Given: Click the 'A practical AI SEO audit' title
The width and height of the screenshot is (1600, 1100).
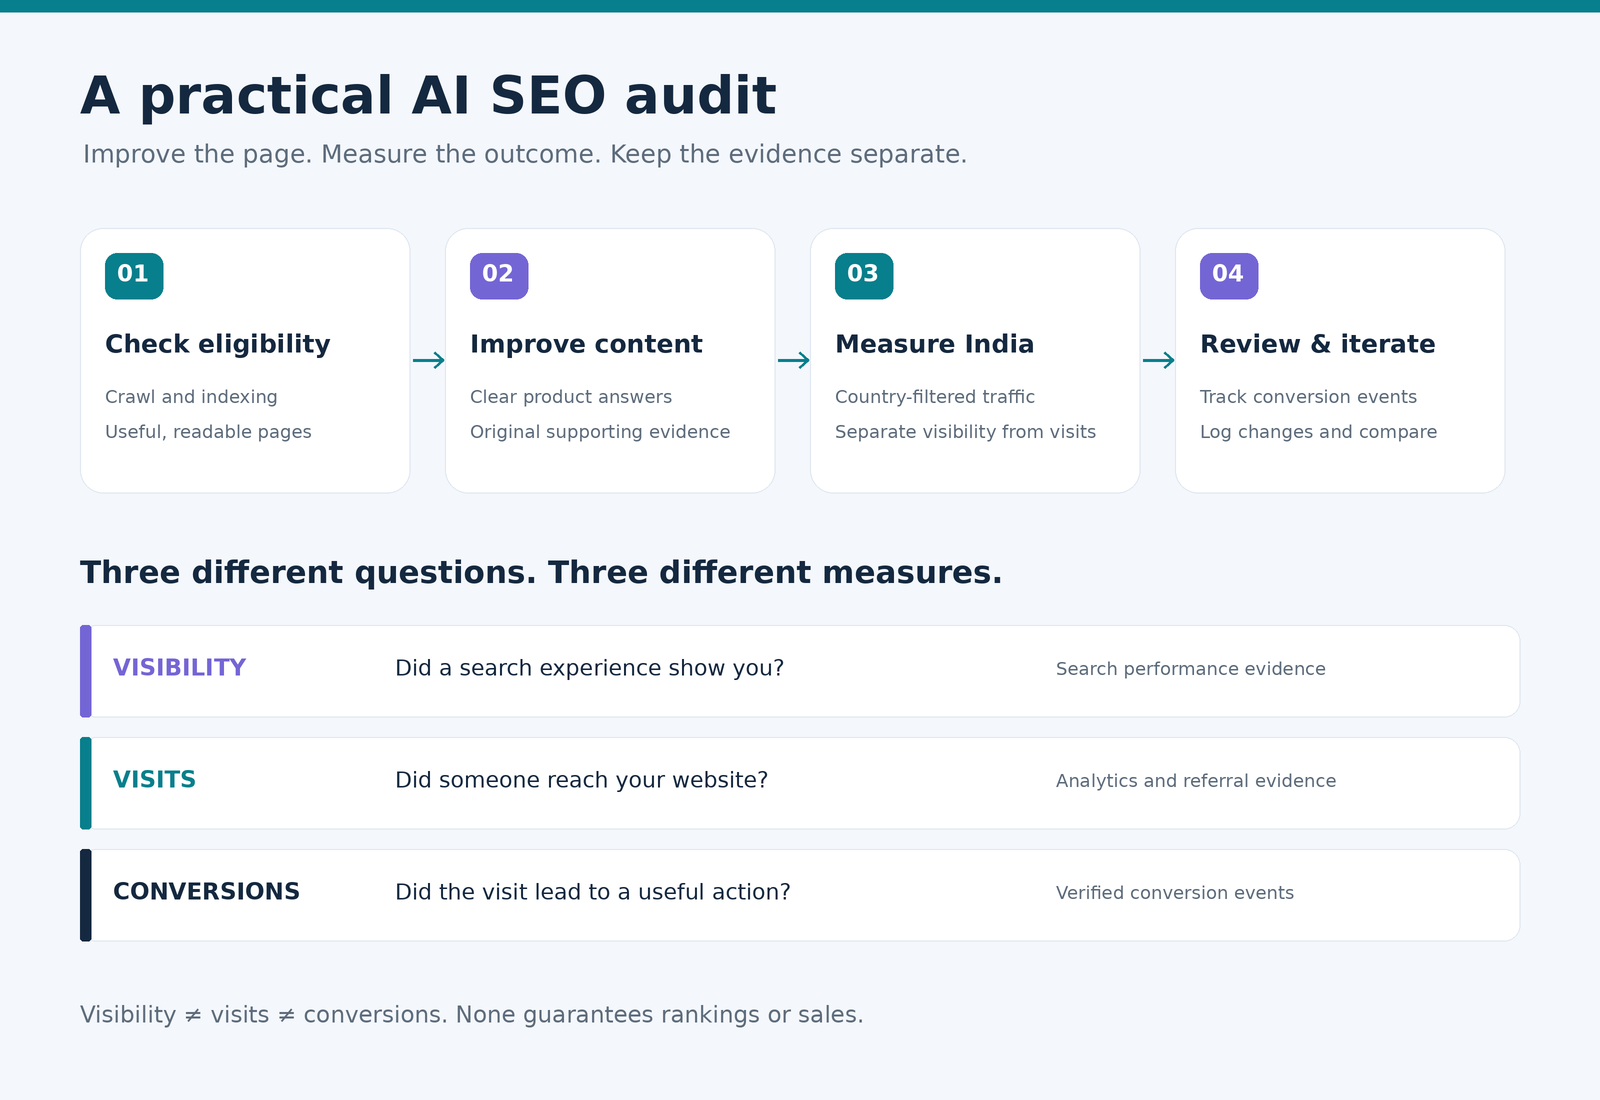Looking at the screenshot, I should [x=428, y=96].
